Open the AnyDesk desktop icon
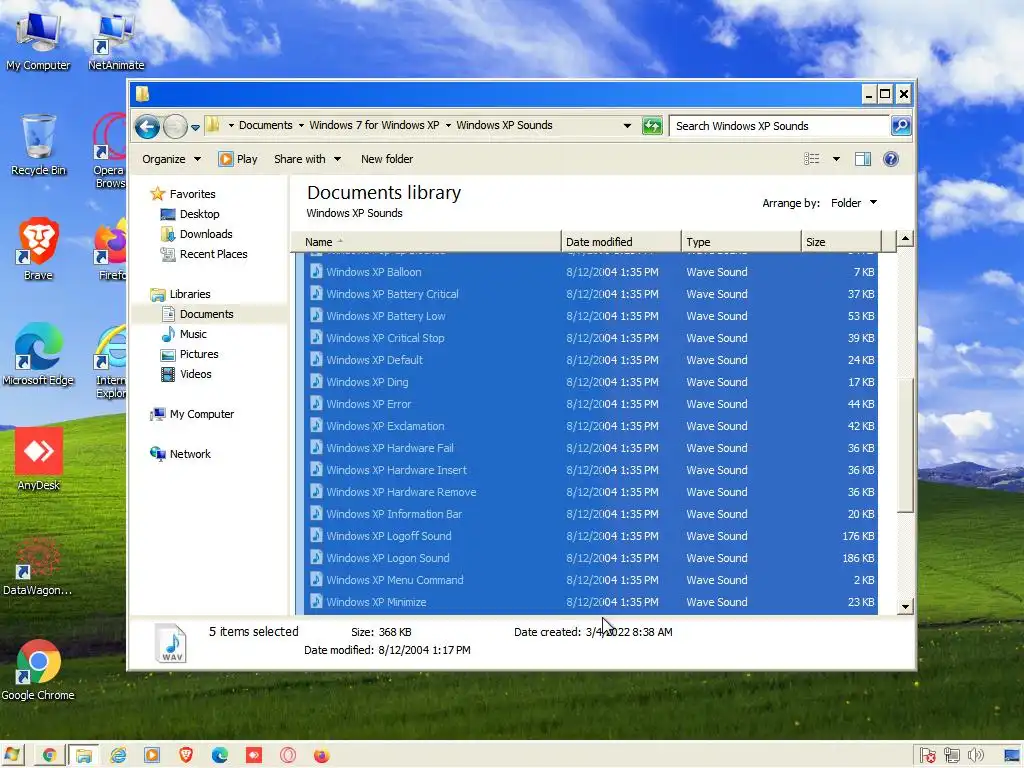Image resolution: width=1024 pixels, height=768 pixels. pyautogui.click(x=39, y=459)
